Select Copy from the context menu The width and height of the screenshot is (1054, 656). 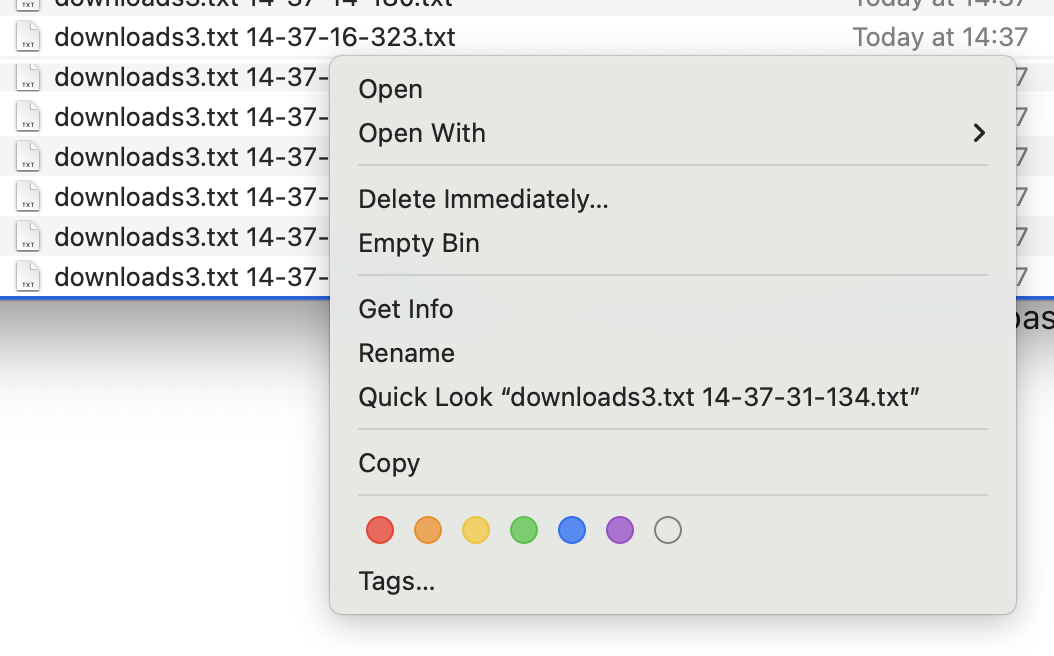click(389, 463)
